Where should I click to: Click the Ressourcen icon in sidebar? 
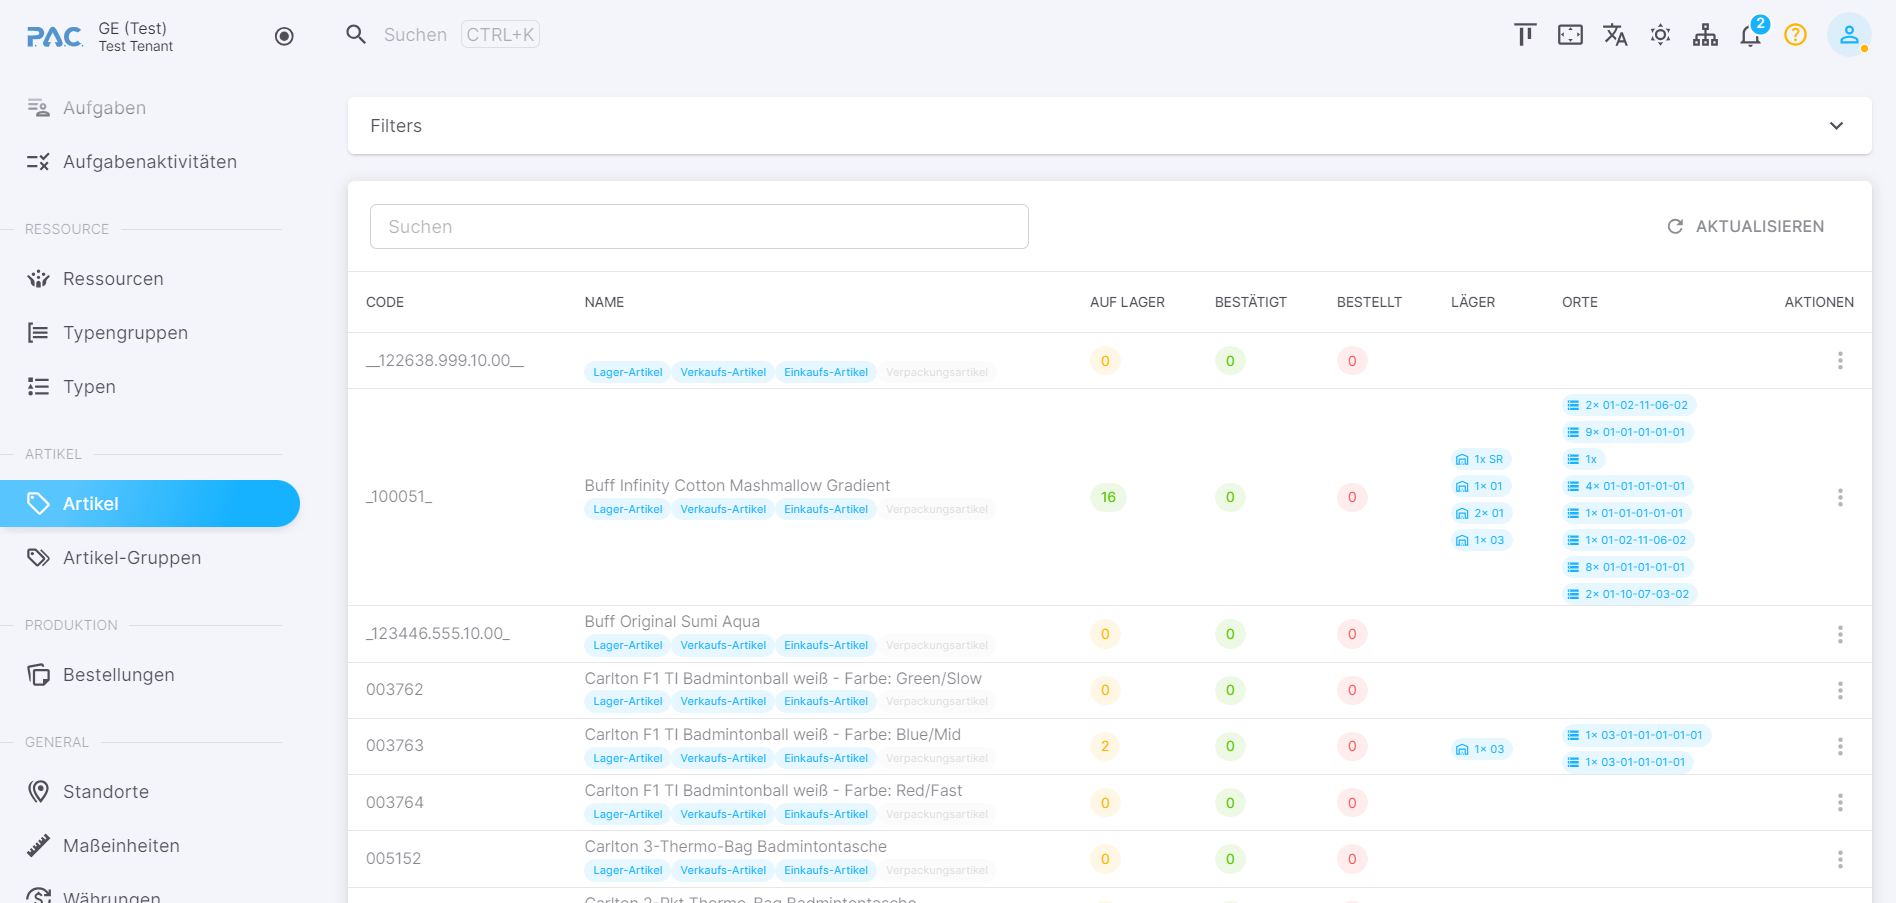tap(38, 279)
